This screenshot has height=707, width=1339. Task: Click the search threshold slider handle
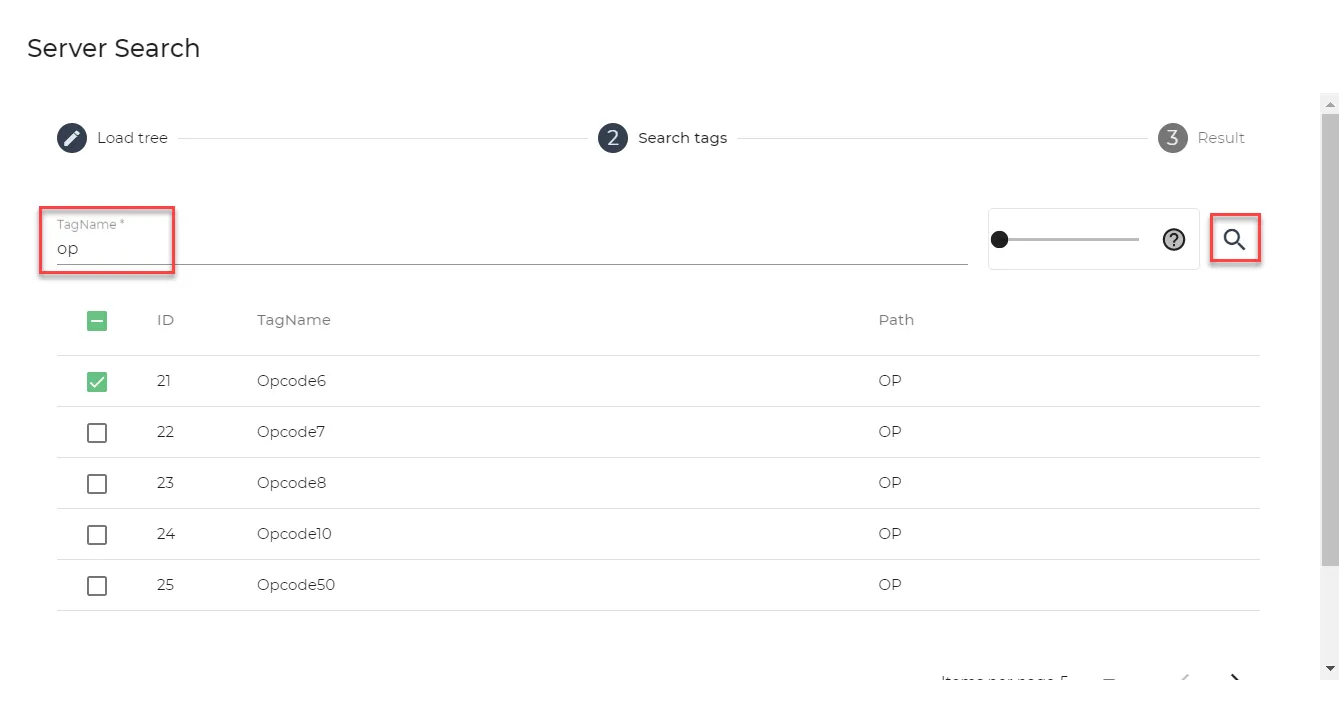pyautogui.click(x=999, y=239)
